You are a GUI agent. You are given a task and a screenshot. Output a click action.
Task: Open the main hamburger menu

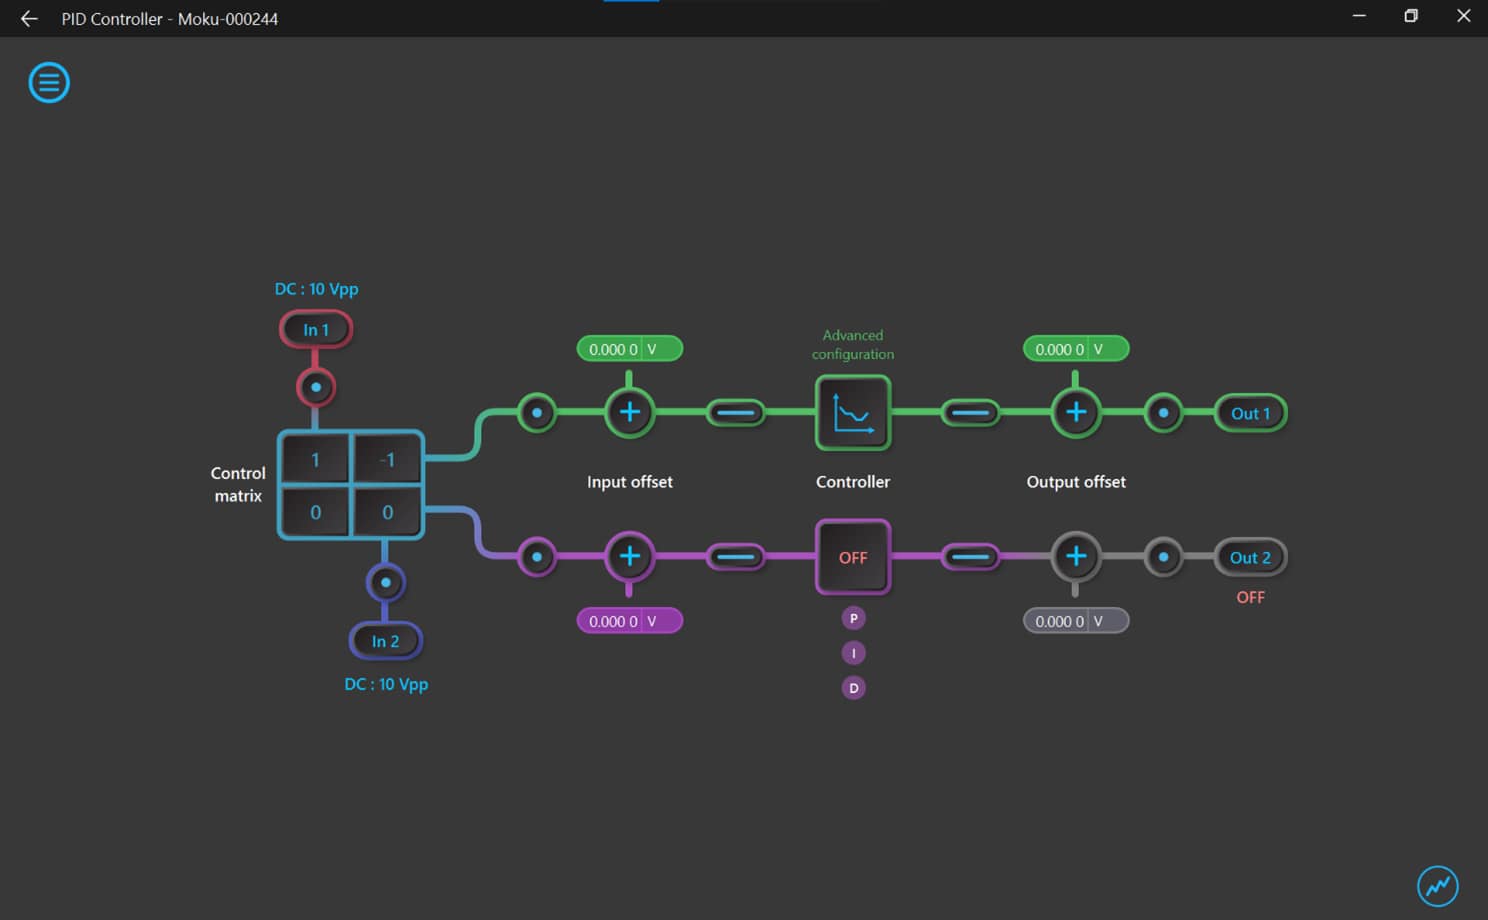[x=49, y=82]
